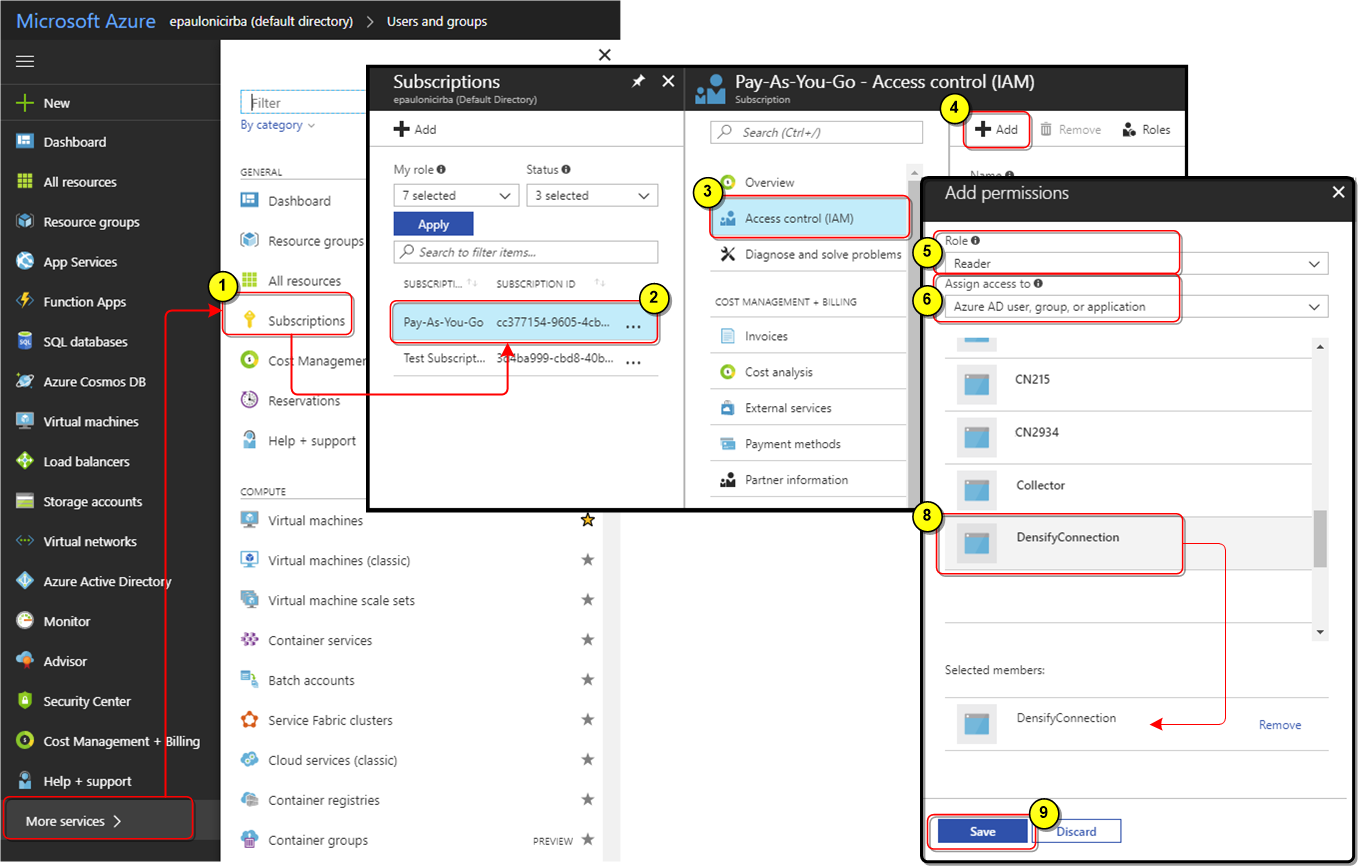Open ellipsis menu for Pay-As-You-Go subscription
This screenshot has height=866, width=1358.
click(633, 324)
